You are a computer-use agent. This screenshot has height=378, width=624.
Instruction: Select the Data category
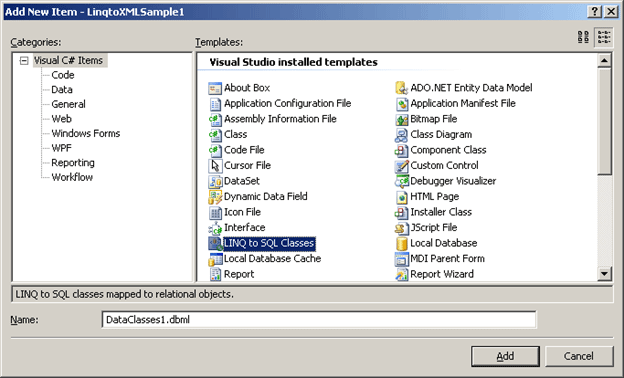(62, 90)
